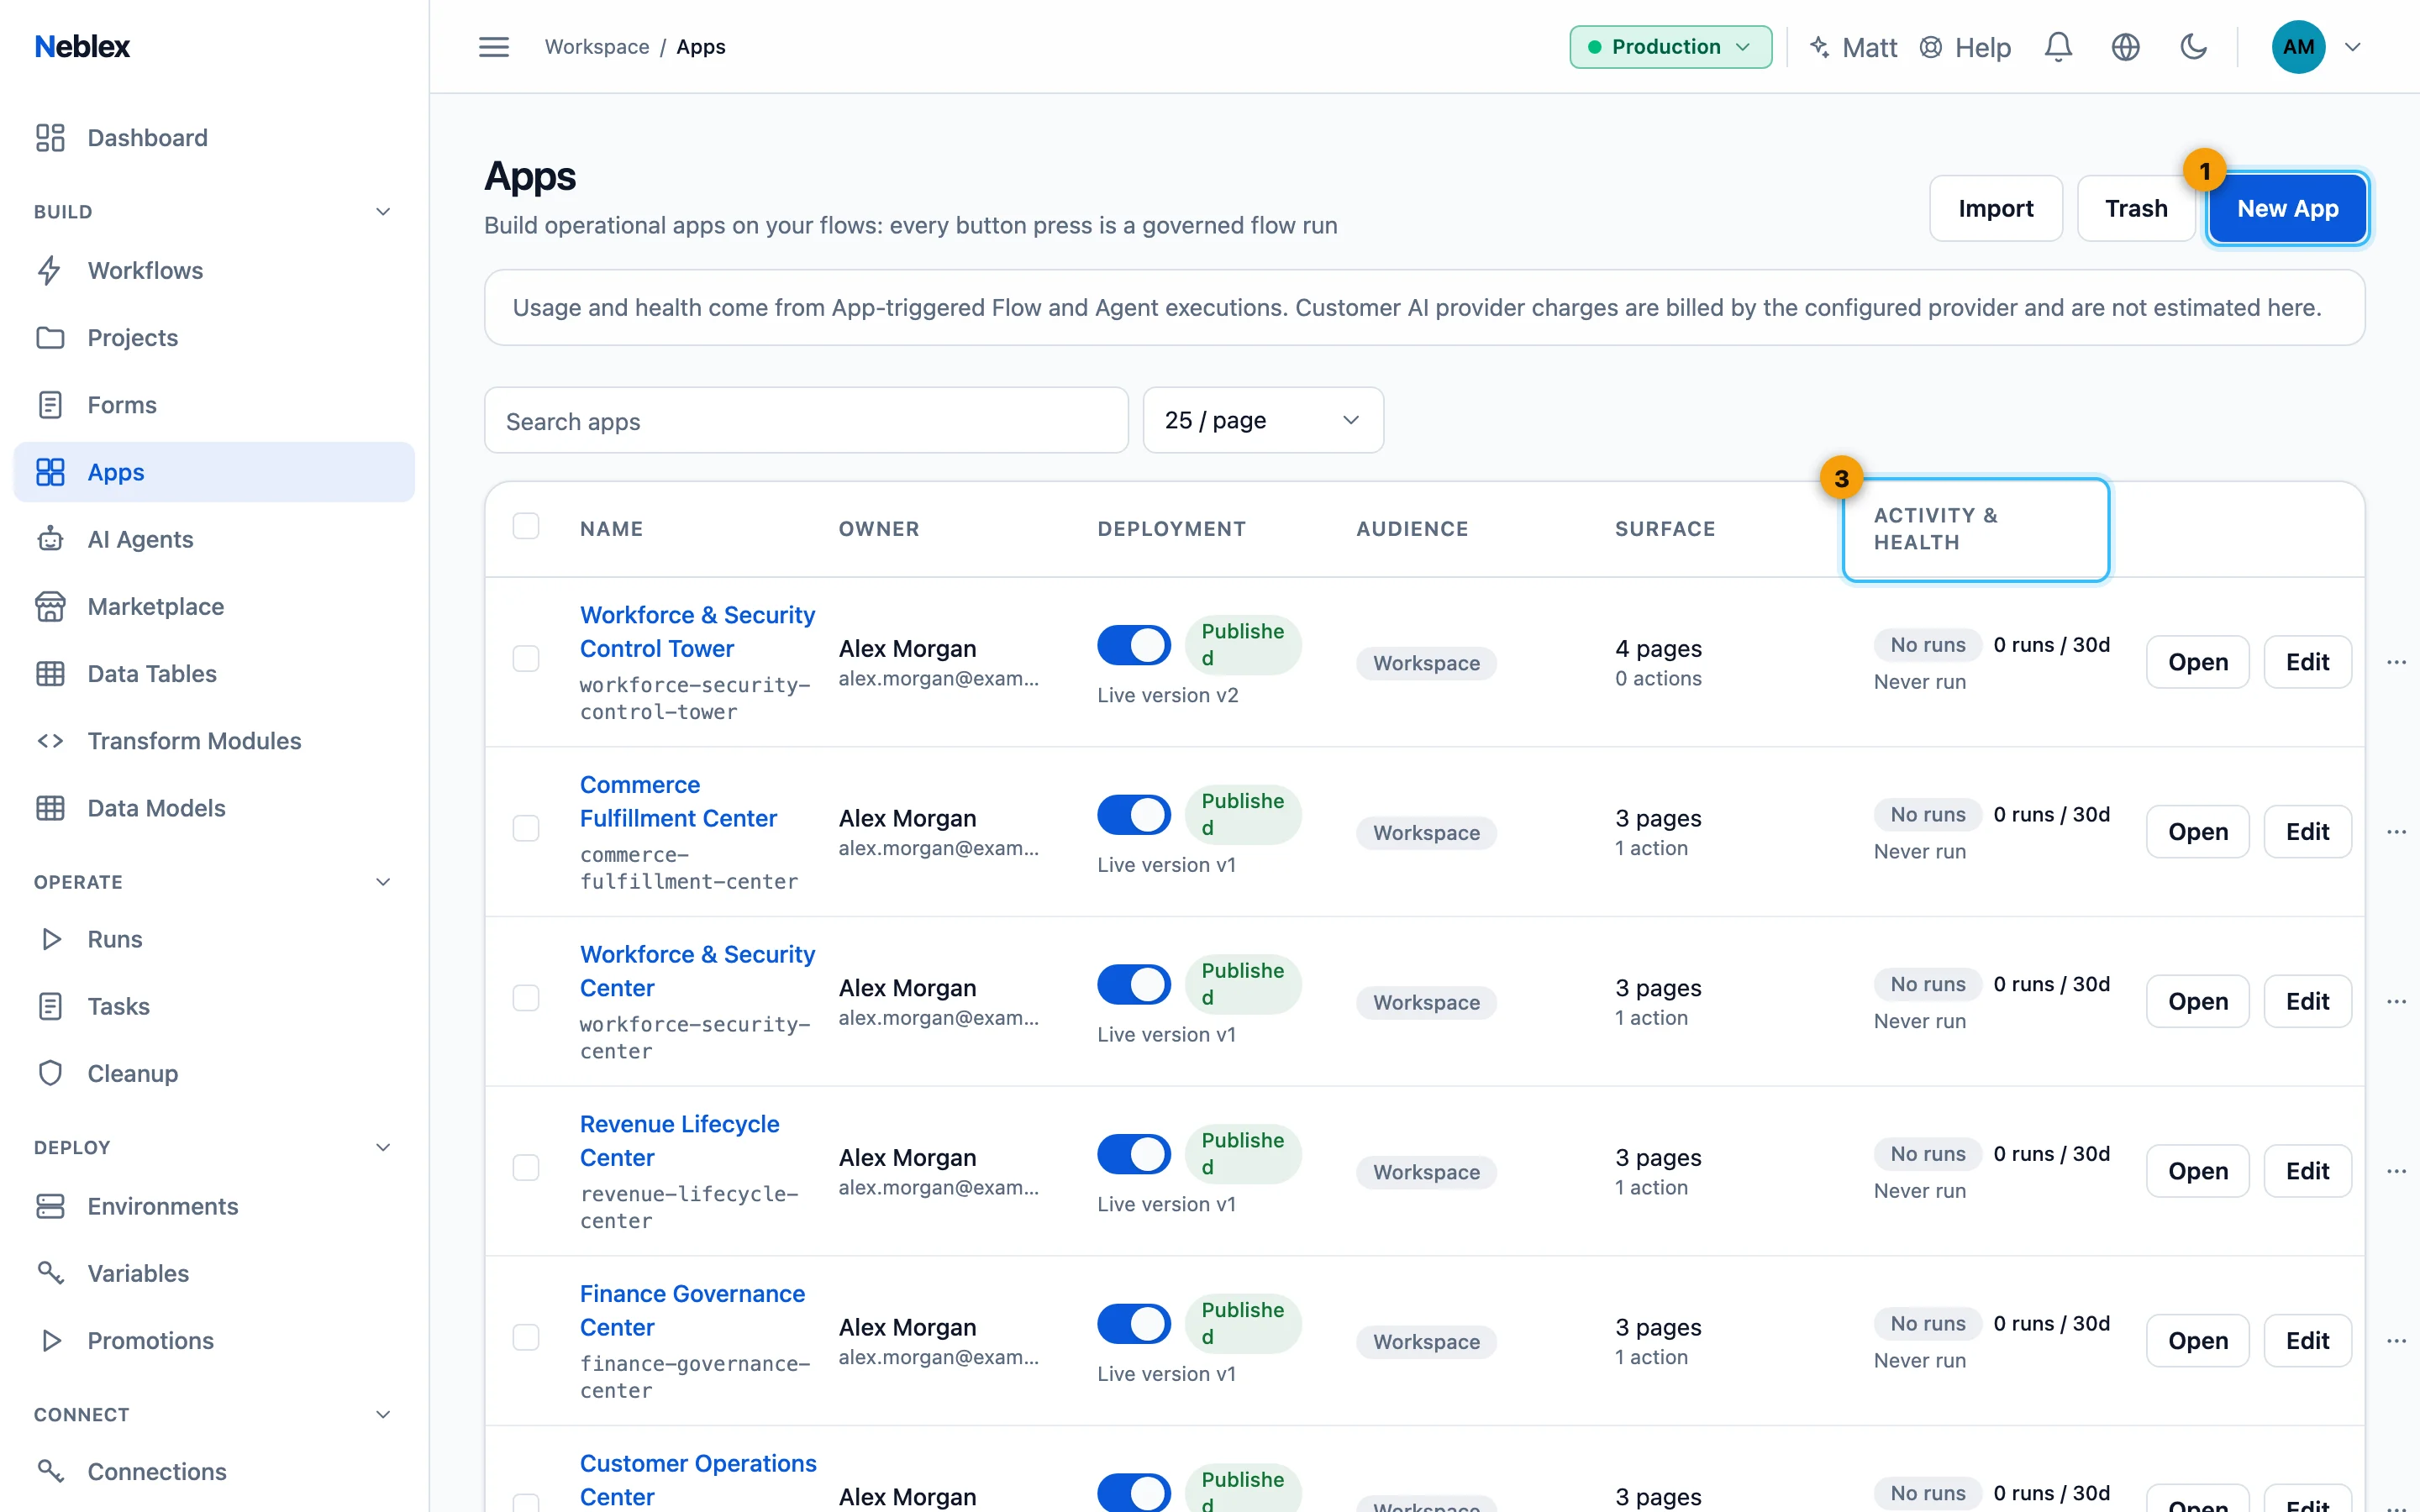Open more options for Commerce Fulfillment Center row

[2396, 832]
